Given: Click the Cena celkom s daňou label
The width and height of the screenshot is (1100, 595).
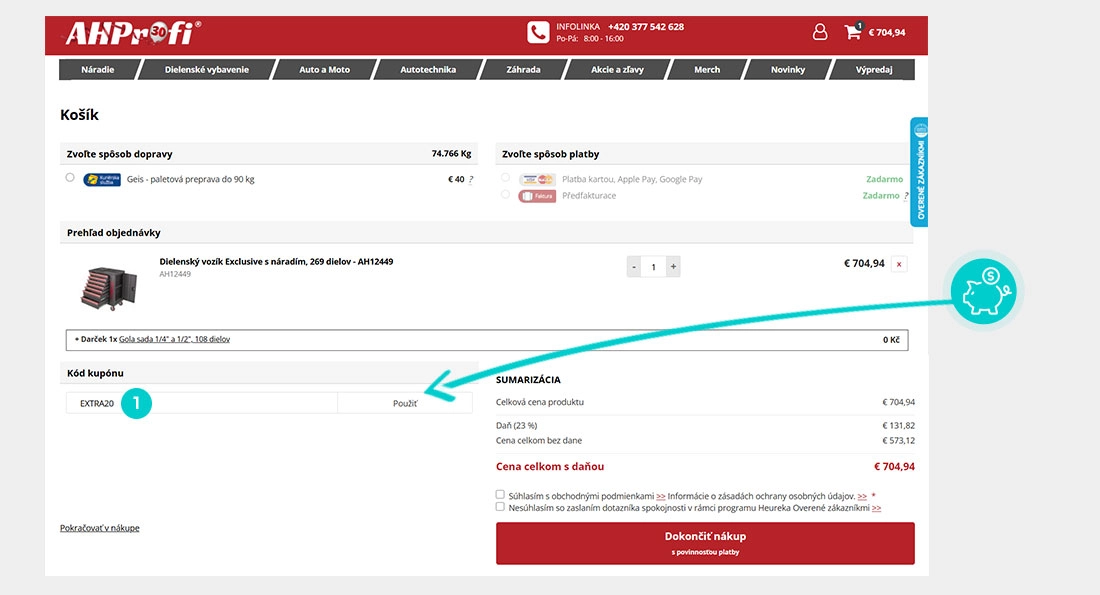Looking at the screenshot, I should [550, 467].
